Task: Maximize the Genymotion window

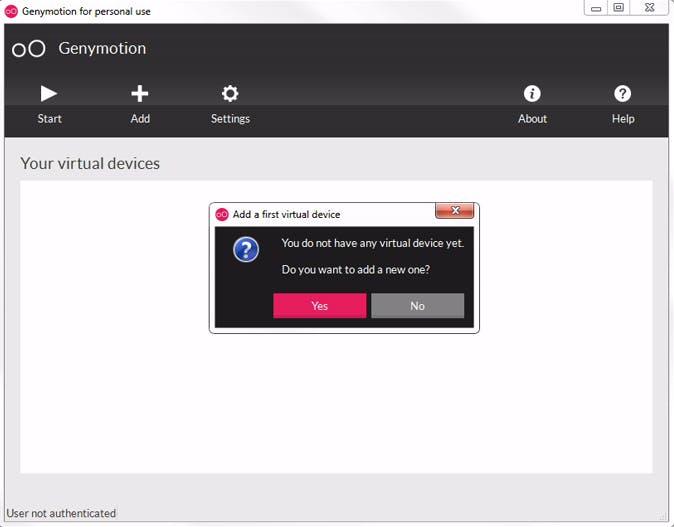Action: (x=618, y=8)
